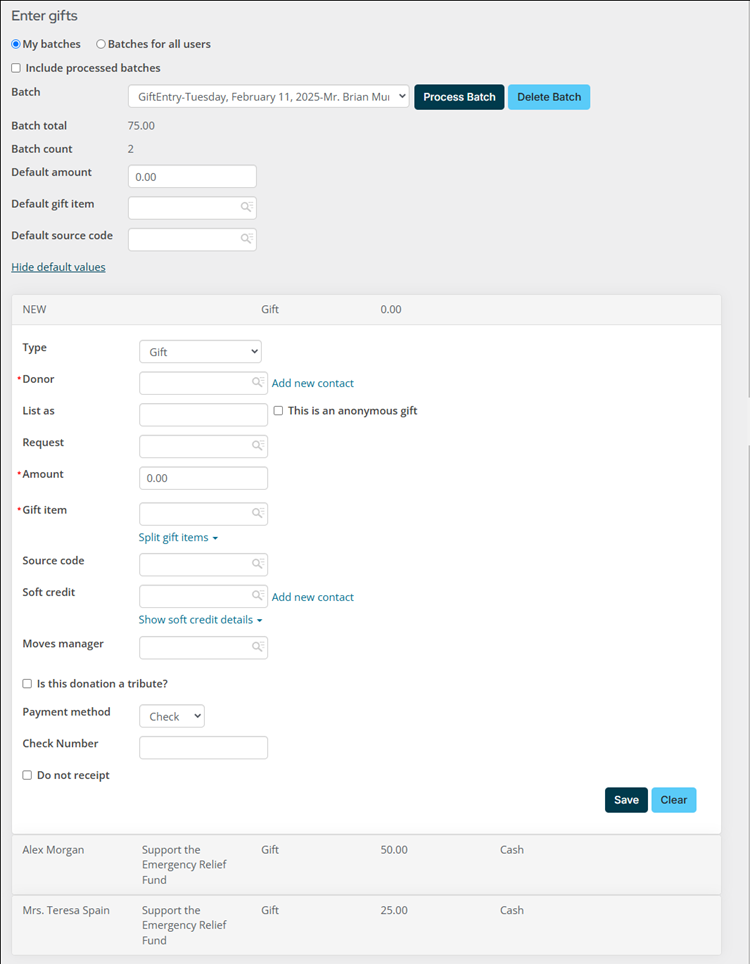The image size is (750, 964).
Task: Click into the Check Number field
Action: click(x=203, y=748)
